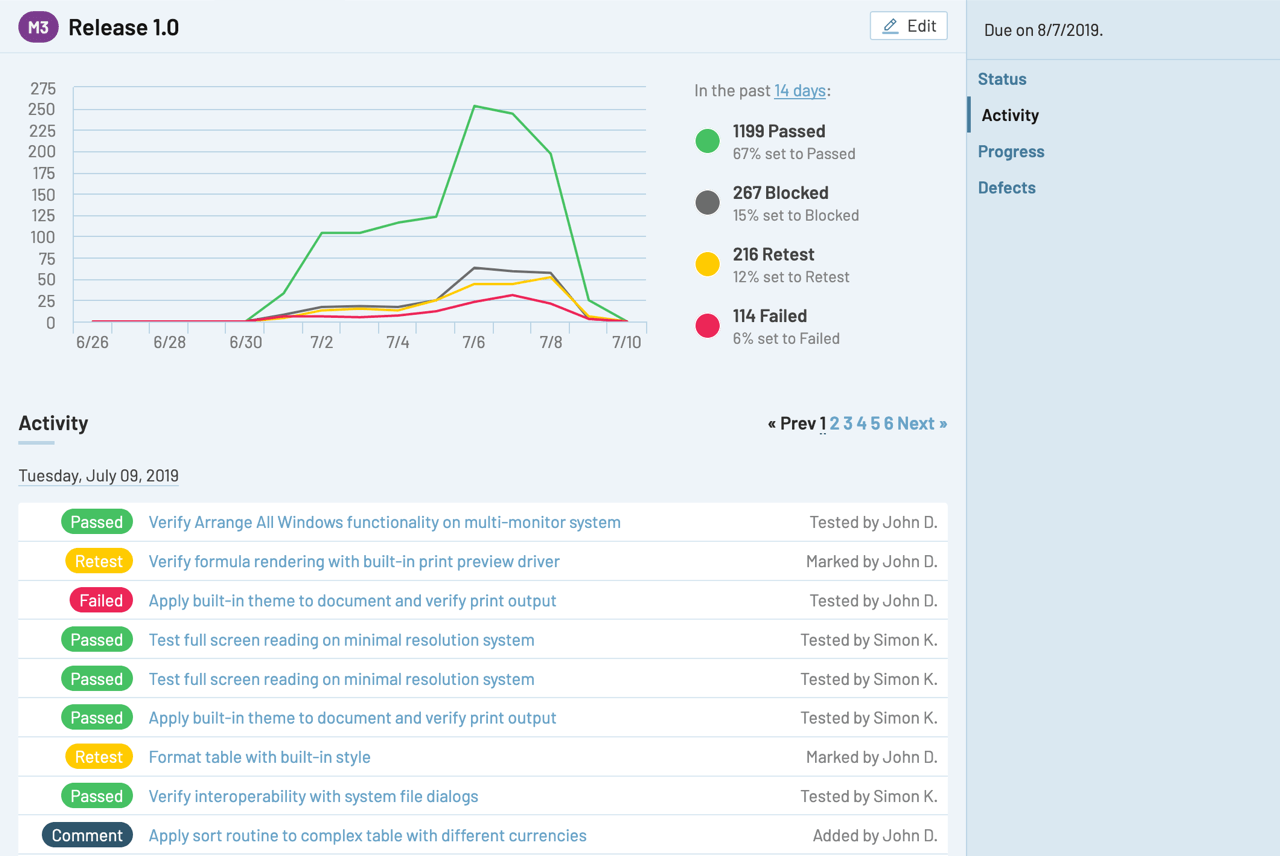Click the gray Blocked legend circle
Viewport: 1280px width, 856px height.
707,203
